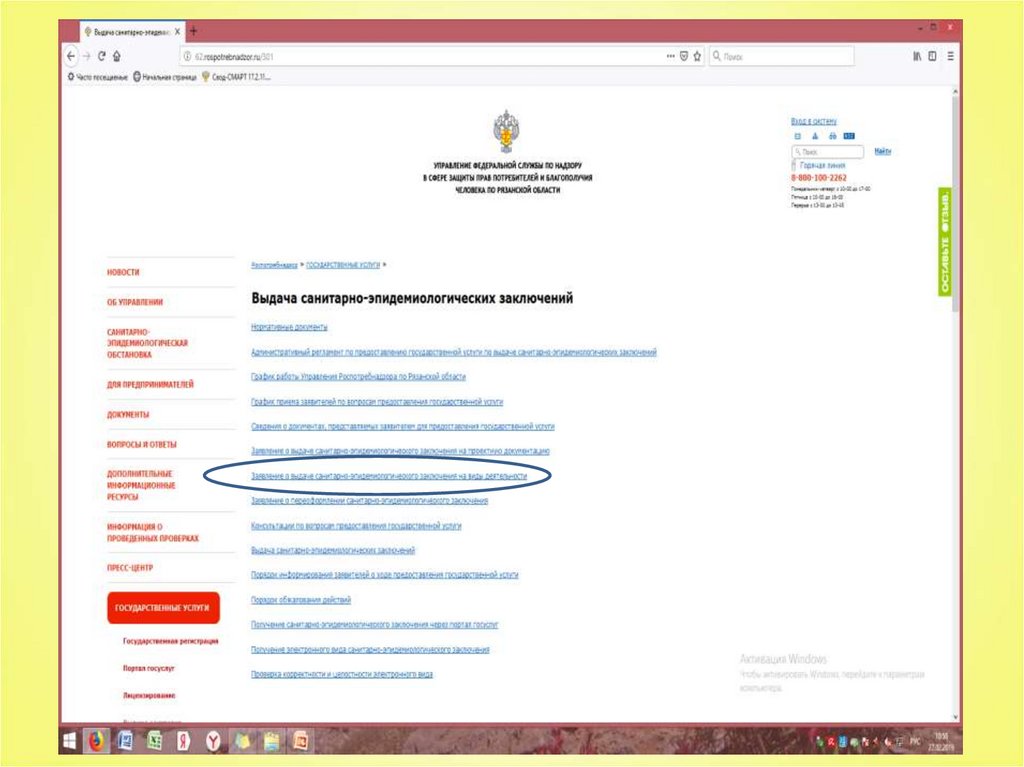This screenshot has height=767, width=1024.
Task: Click the site search field near Найти
Action: coord(828,151)
